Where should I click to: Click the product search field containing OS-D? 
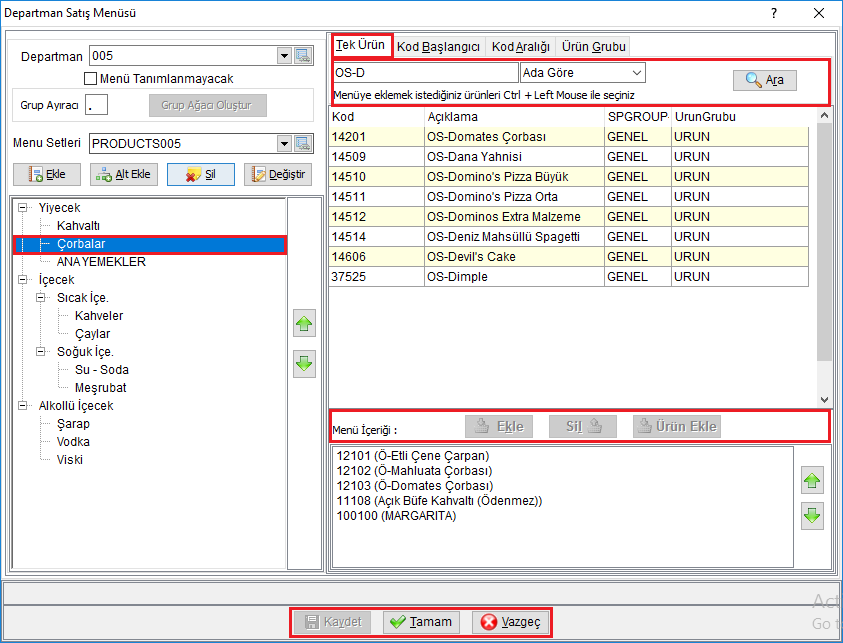pyautogui.click(x=426, y=73)
